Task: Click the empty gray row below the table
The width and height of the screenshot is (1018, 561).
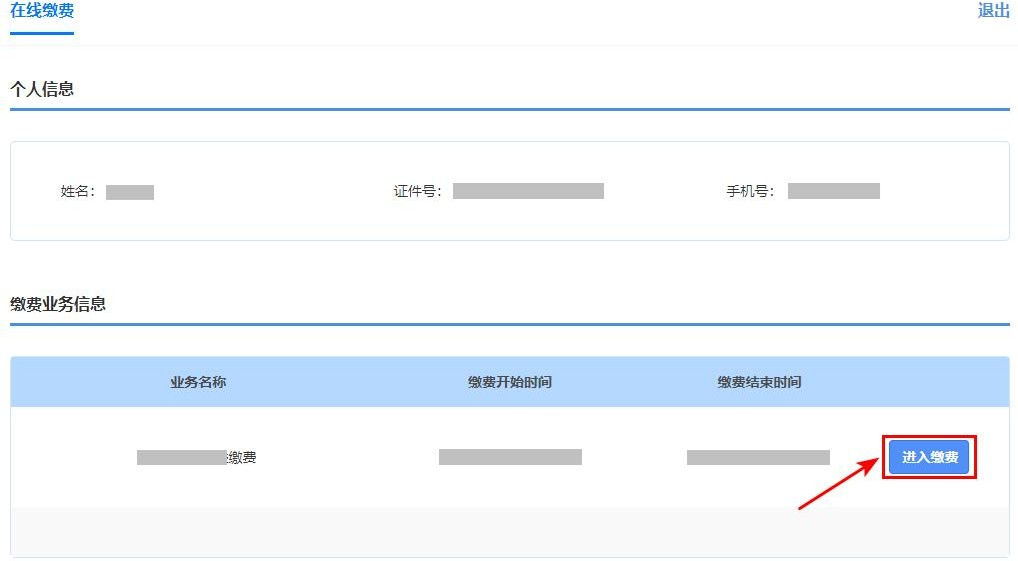Action: (x=509, y=531)
